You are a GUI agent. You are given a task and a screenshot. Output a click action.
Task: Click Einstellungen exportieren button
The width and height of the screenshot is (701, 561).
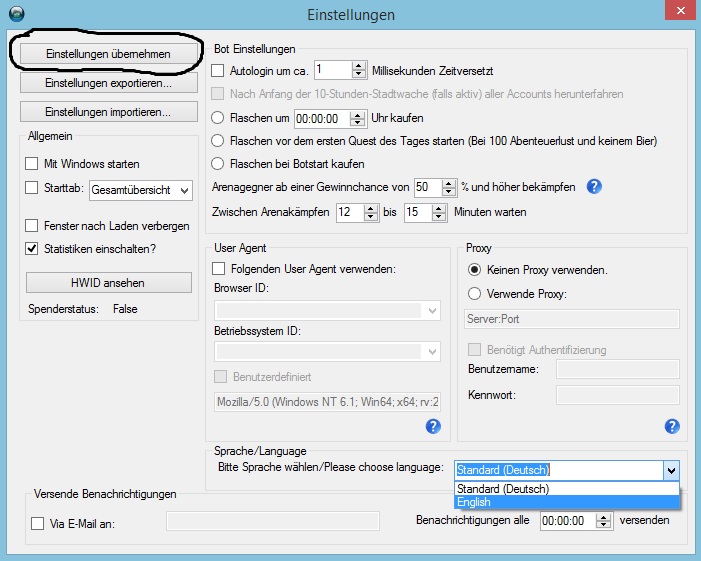pos(109,83)
